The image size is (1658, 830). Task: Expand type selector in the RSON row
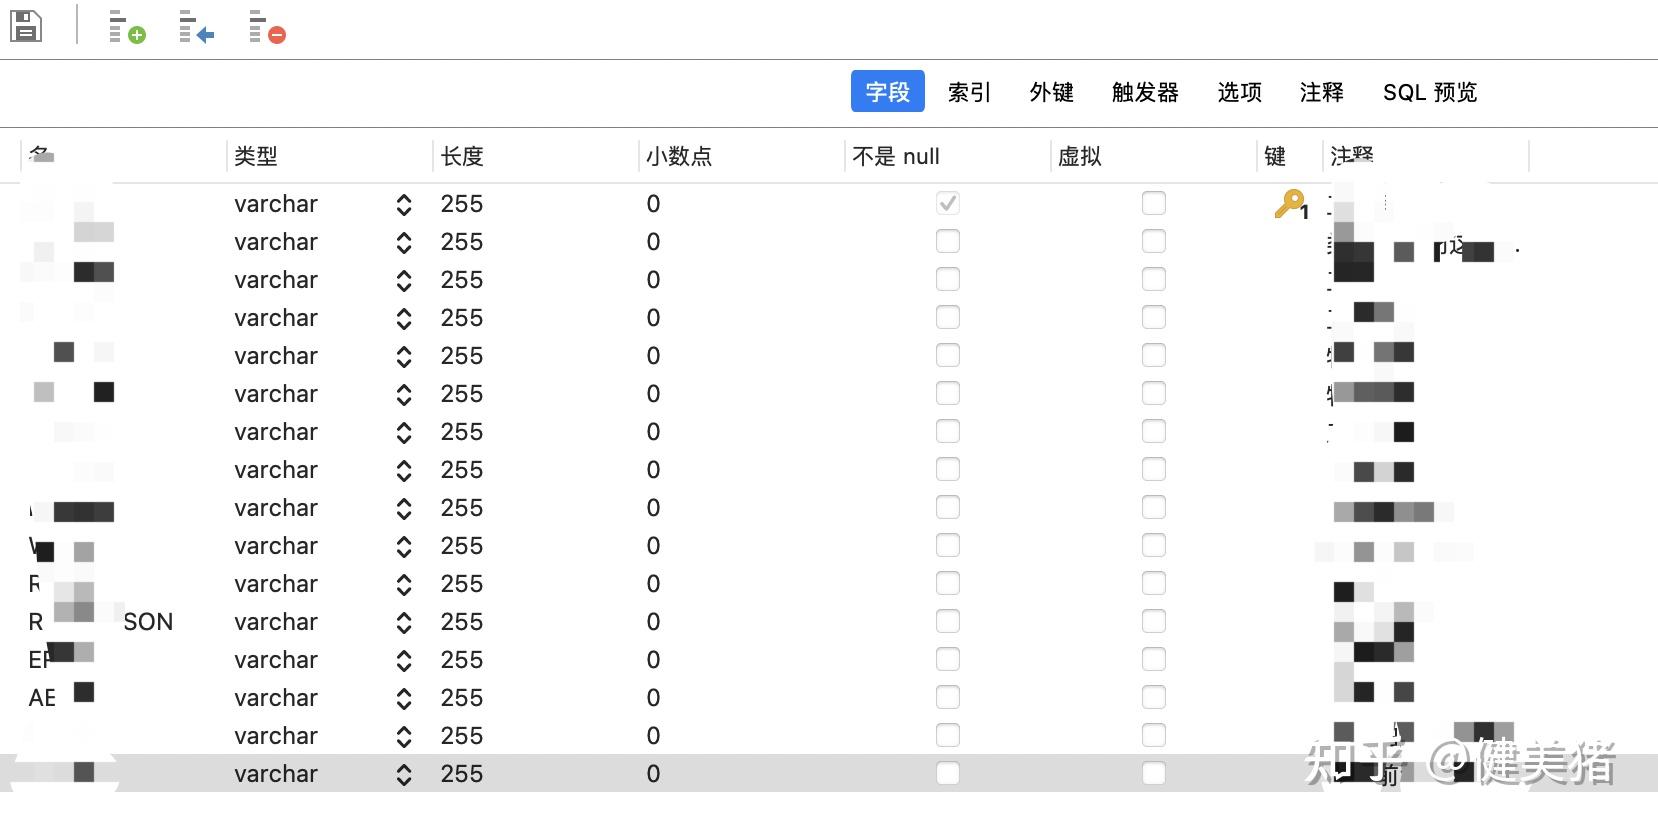[404, 623]
